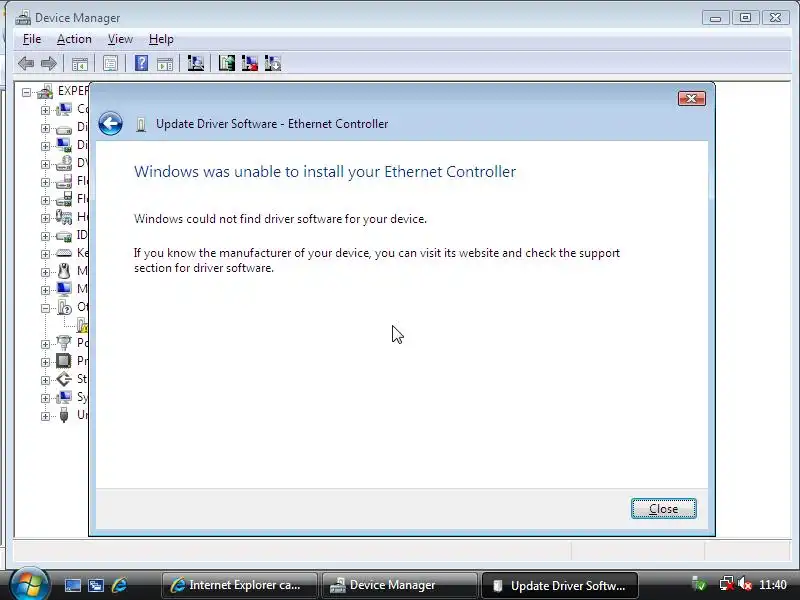Open the Action menu
Screen dimensions: 800x600
coord(74,39)
